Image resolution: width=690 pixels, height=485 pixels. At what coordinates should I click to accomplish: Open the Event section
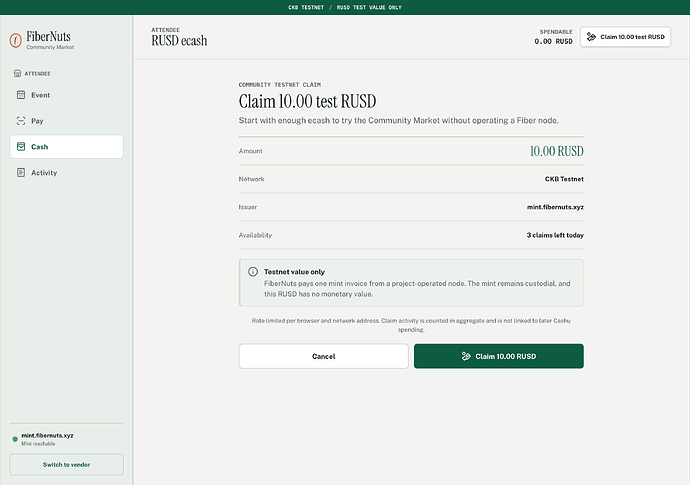66,95
